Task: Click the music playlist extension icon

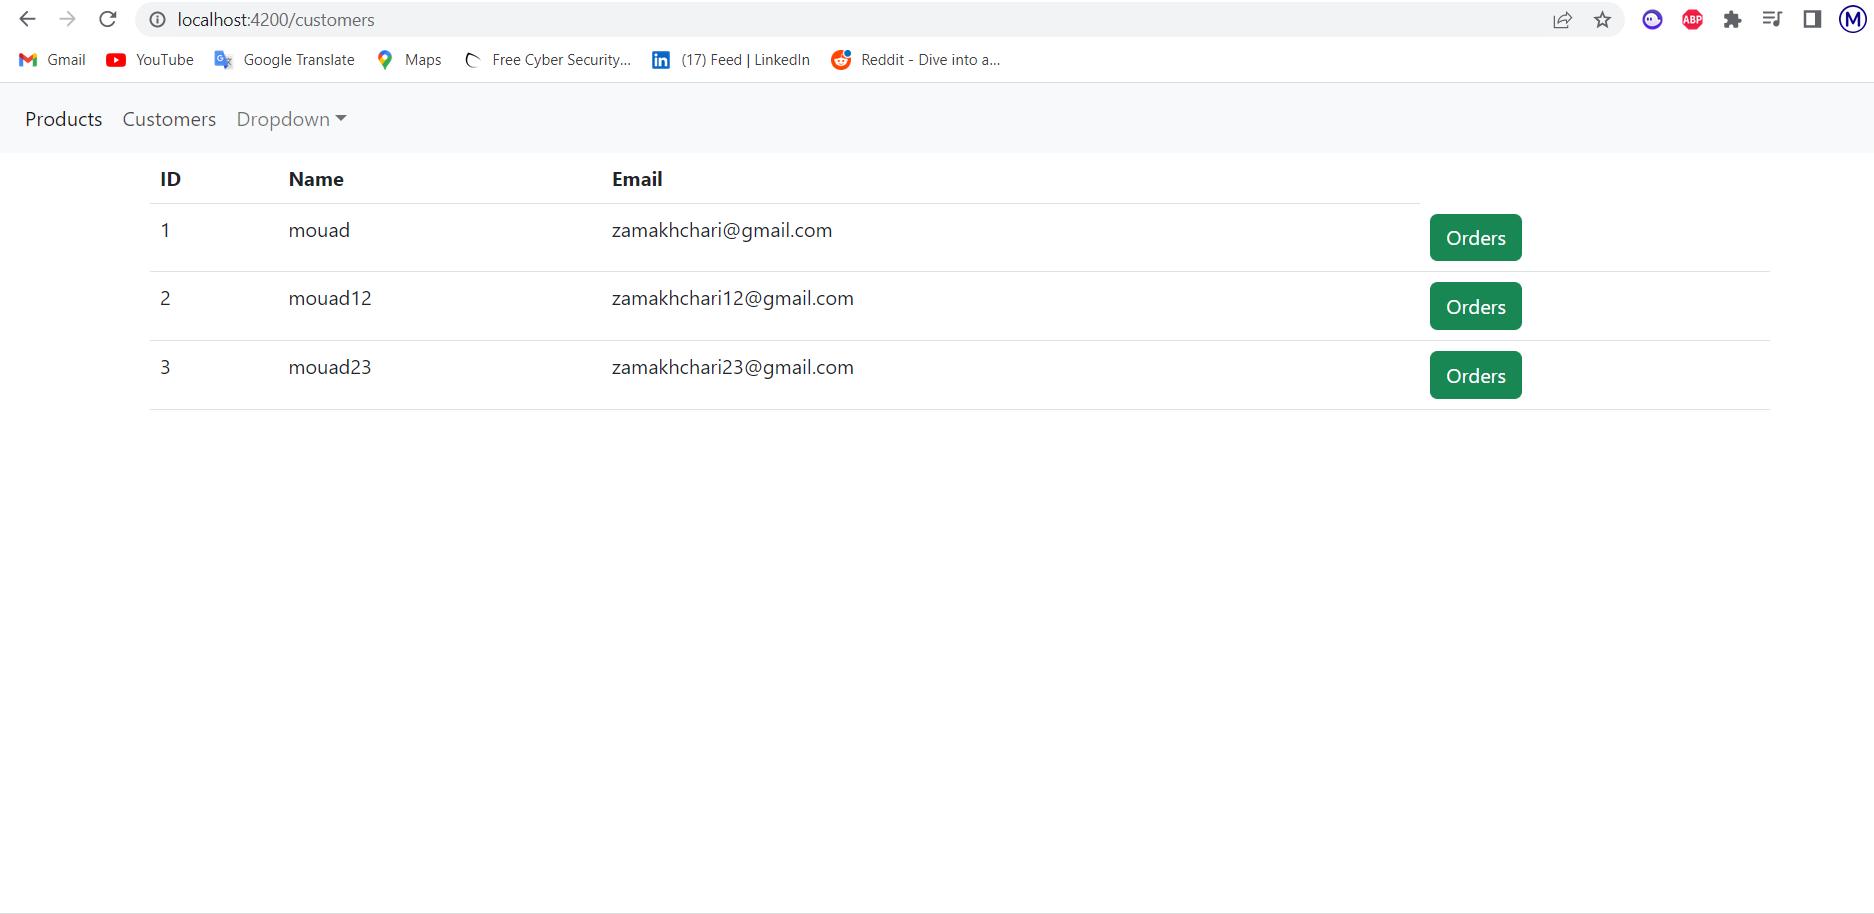Action: coord(1772,19)
